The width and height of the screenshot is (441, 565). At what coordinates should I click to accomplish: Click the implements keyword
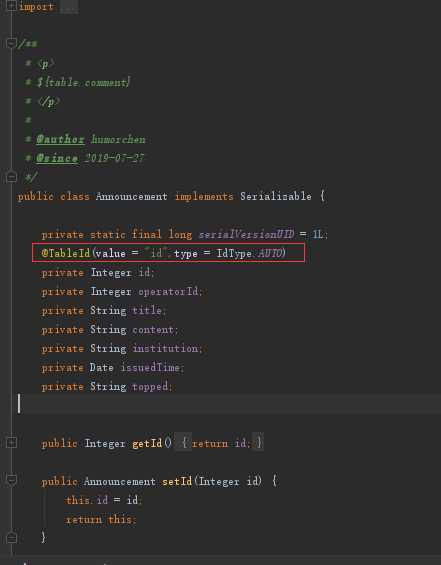pos(204,196)
